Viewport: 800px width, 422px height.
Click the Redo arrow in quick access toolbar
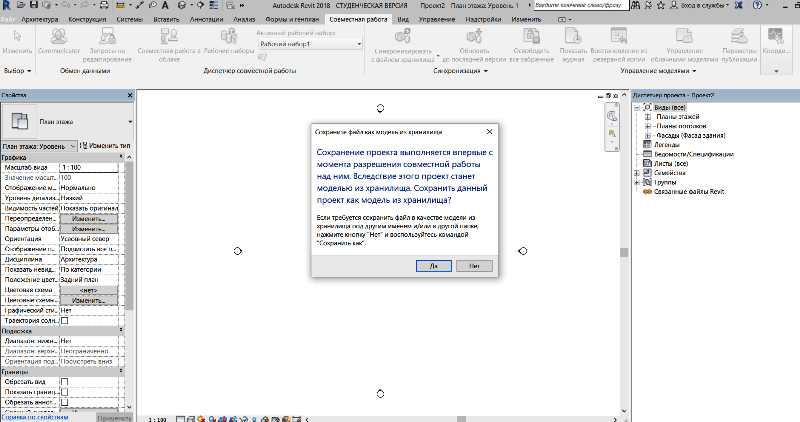(84, 5)
